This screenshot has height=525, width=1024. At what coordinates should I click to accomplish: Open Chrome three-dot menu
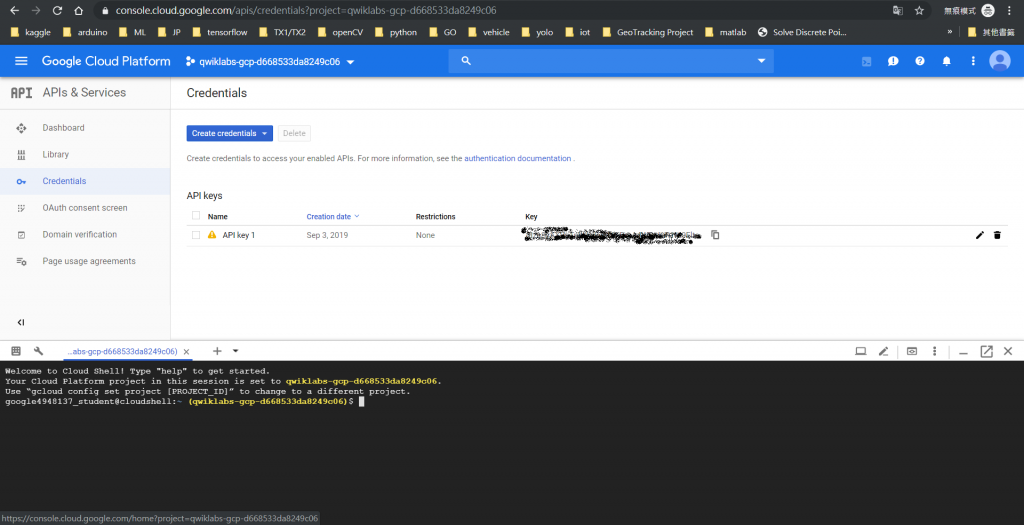[1010, 10]
